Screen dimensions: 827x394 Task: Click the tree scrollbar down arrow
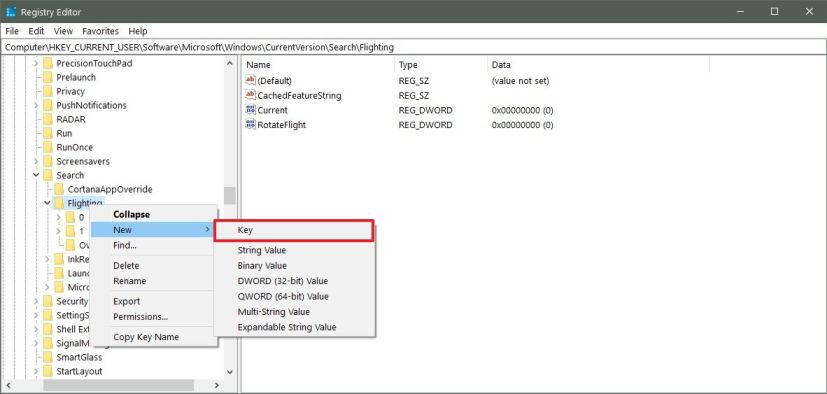(x=229, y=372)
